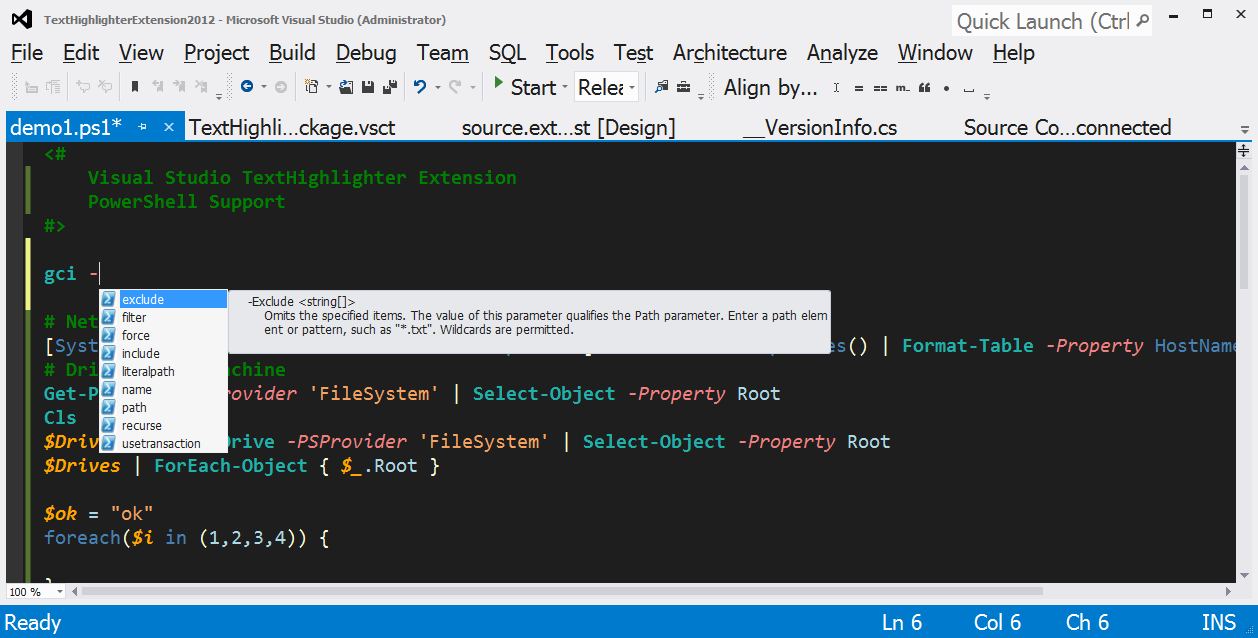Pin the demo1.ps1 tab
Viewport: 1258px width, 638px height.
click(144, 127)
